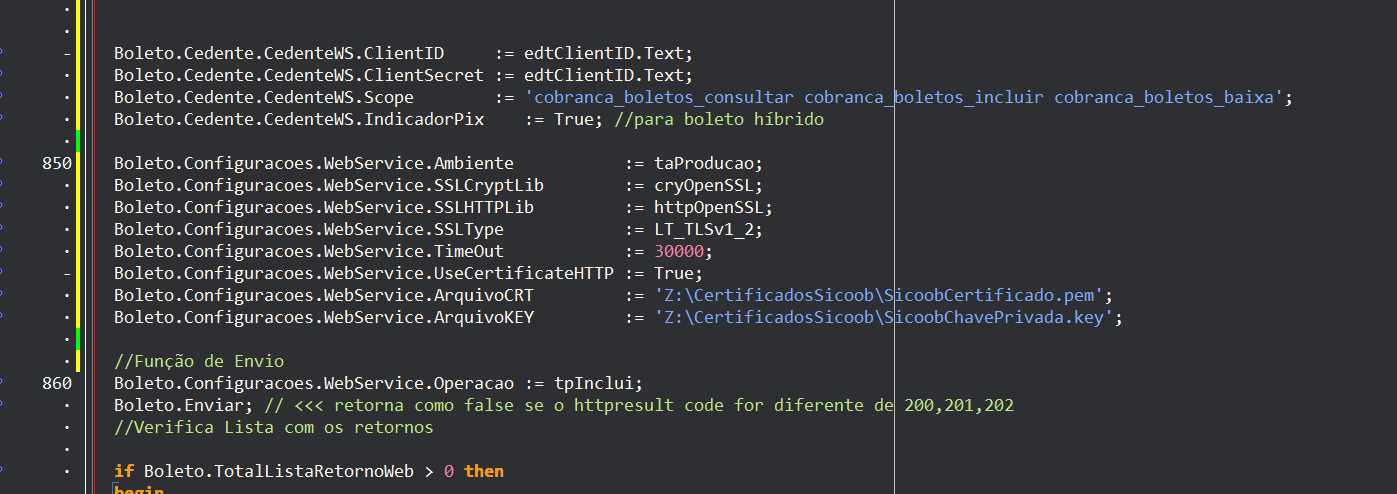Set breakpoint dot on the TimeOut line
This screenshot has width=1397, height=494.
[x=1, y=251]
